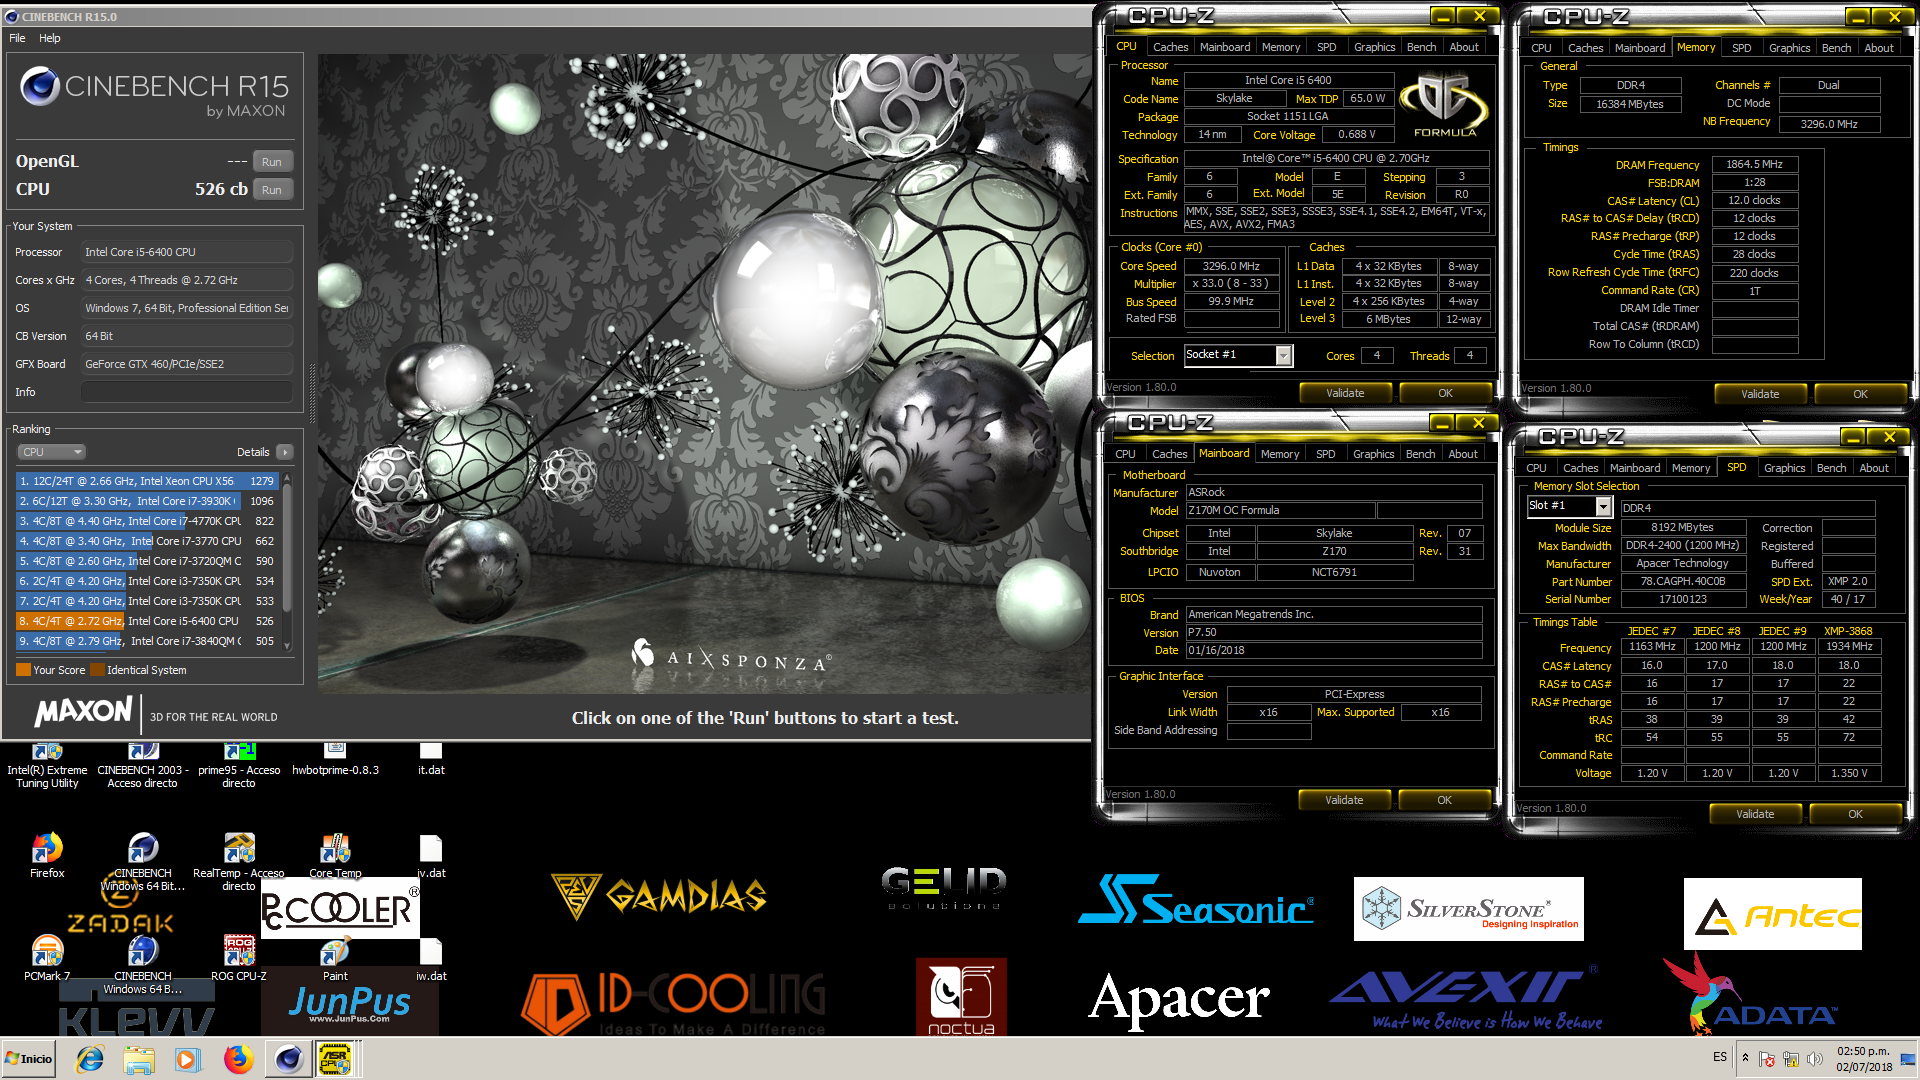Open the Inicio start menu

(29, 1059)
